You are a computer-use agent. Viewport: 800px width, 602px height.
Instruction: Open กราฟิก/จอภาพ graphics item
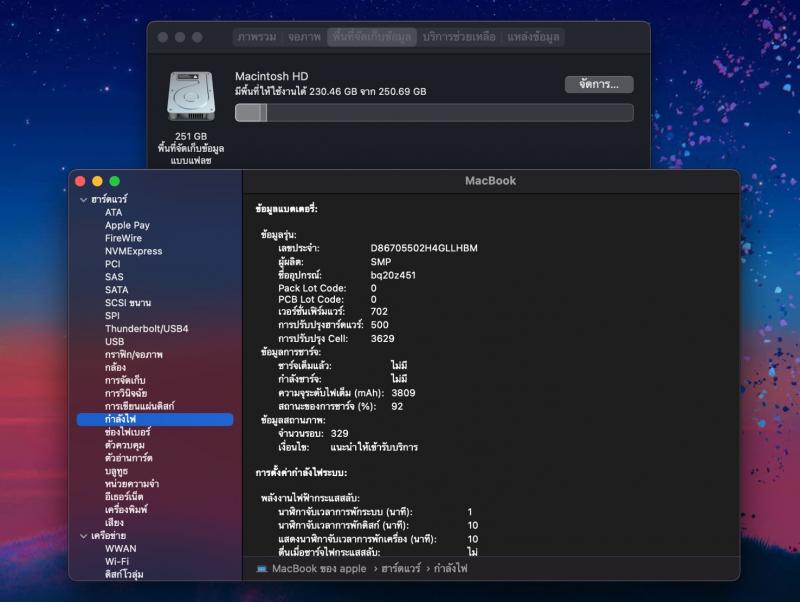click(x=134, y=355)
